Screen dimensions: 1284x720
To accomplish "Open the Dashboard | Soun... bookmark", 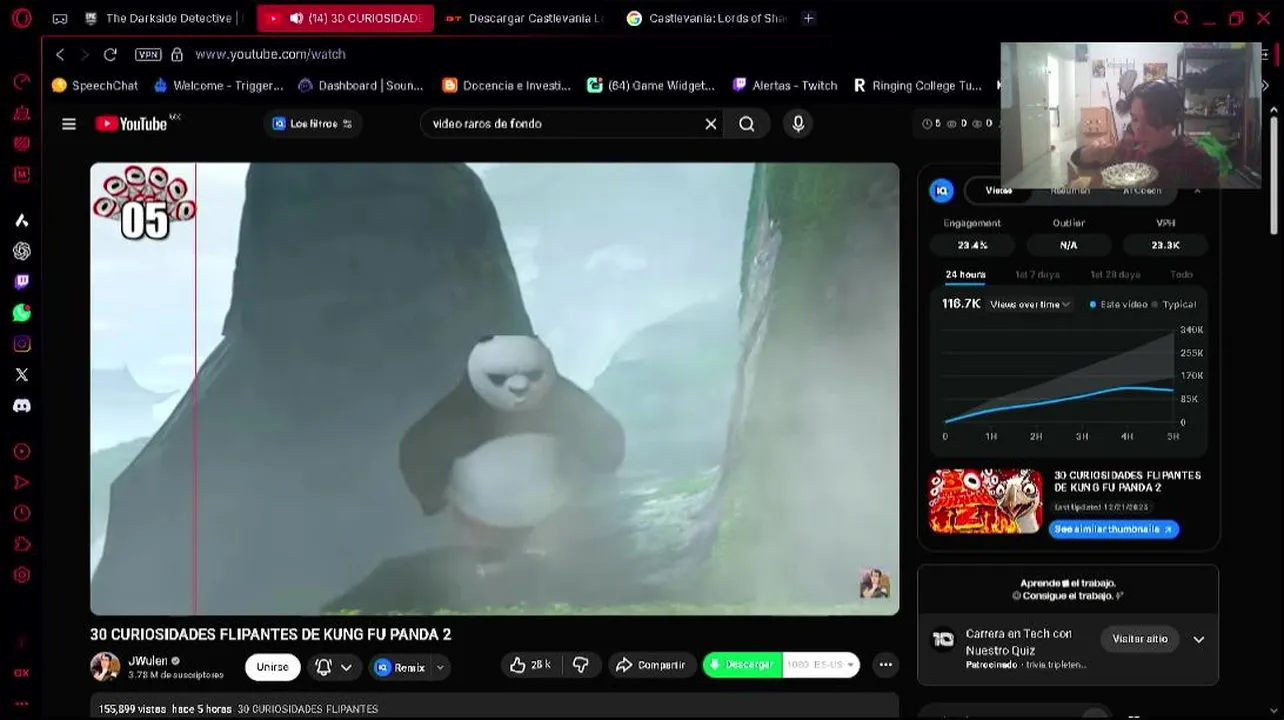I will 360,86.
